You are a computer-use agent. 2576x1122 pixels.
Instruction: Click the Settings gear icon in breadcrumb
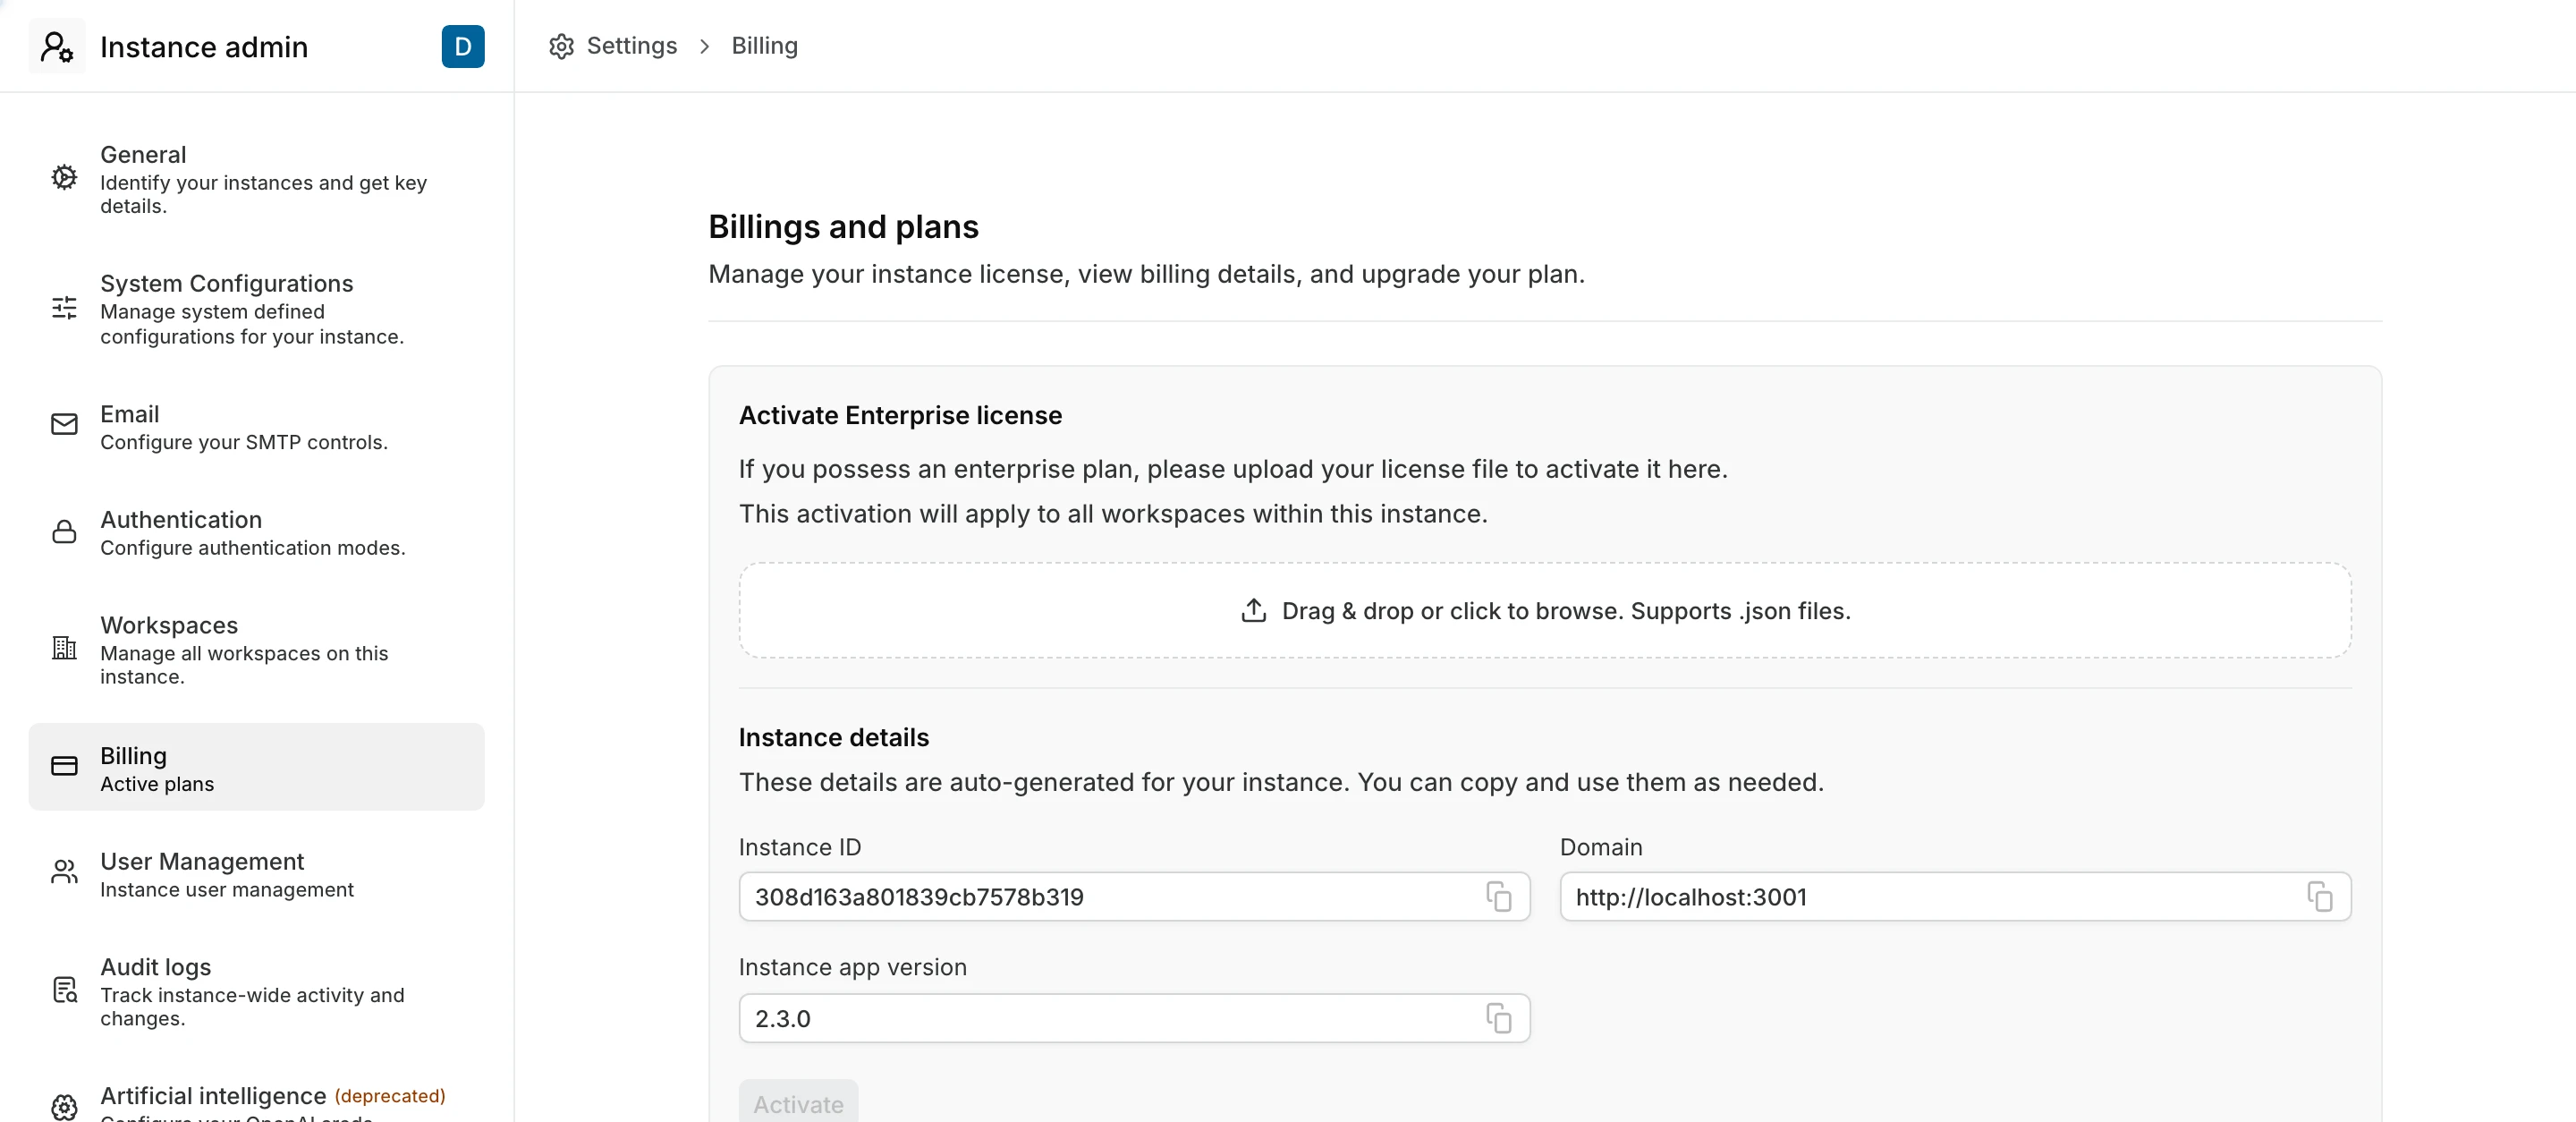(562, 46)
